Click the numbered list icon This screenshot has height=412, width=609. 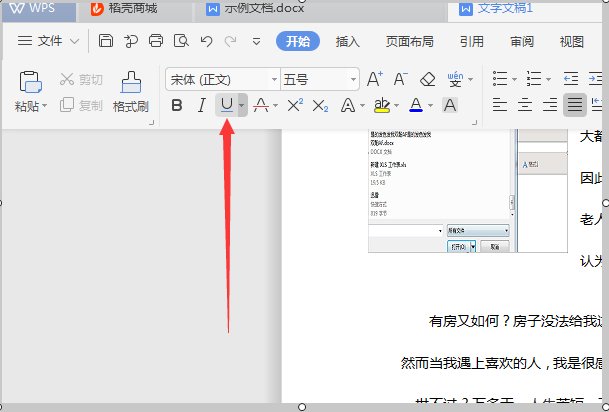(x=534, y=79)
